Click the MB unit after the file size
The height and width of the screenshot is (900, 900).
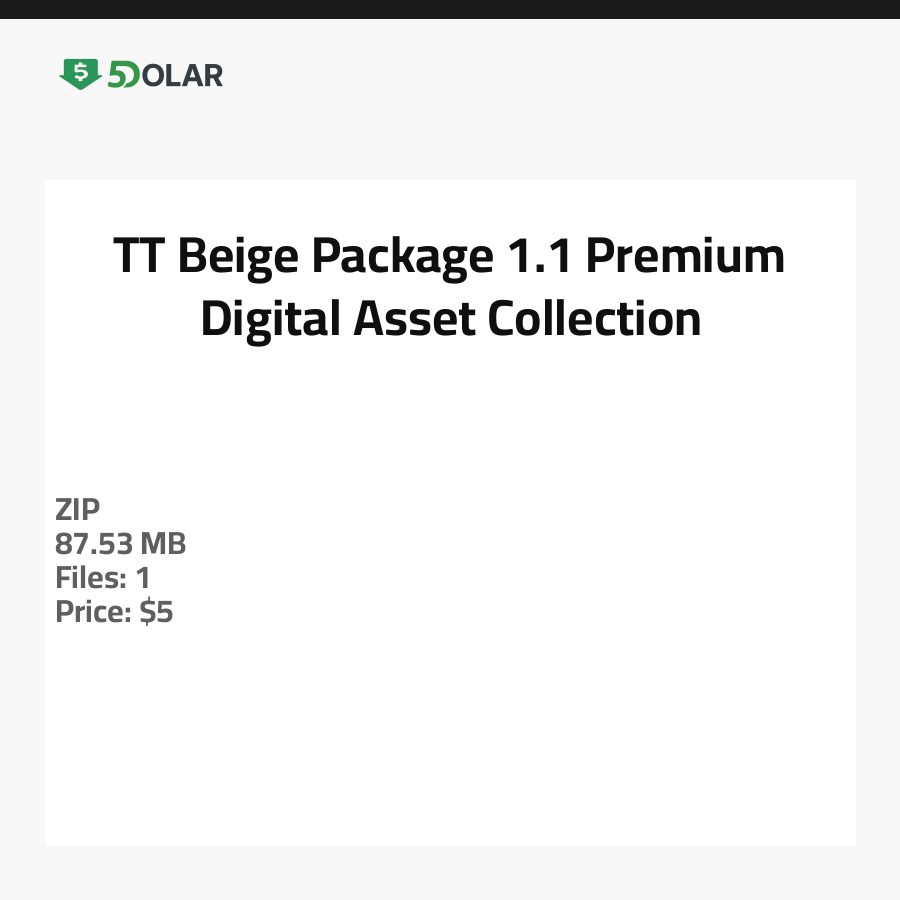163,544
